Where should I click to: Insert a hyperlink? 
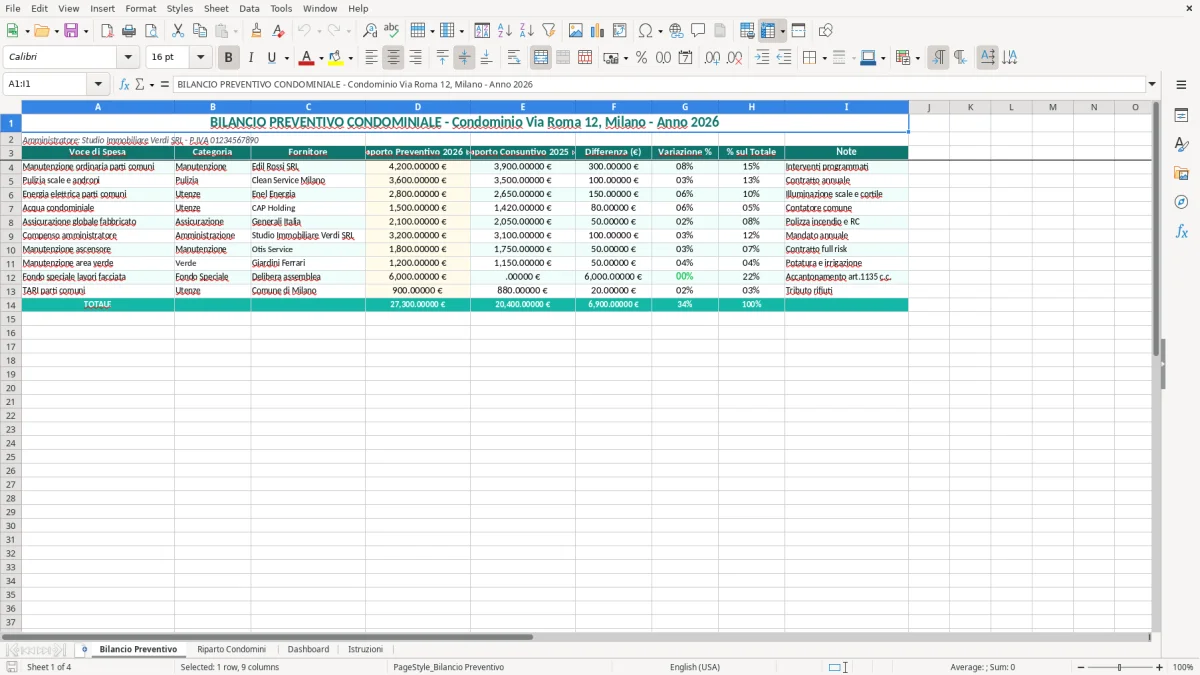point(676,31)
